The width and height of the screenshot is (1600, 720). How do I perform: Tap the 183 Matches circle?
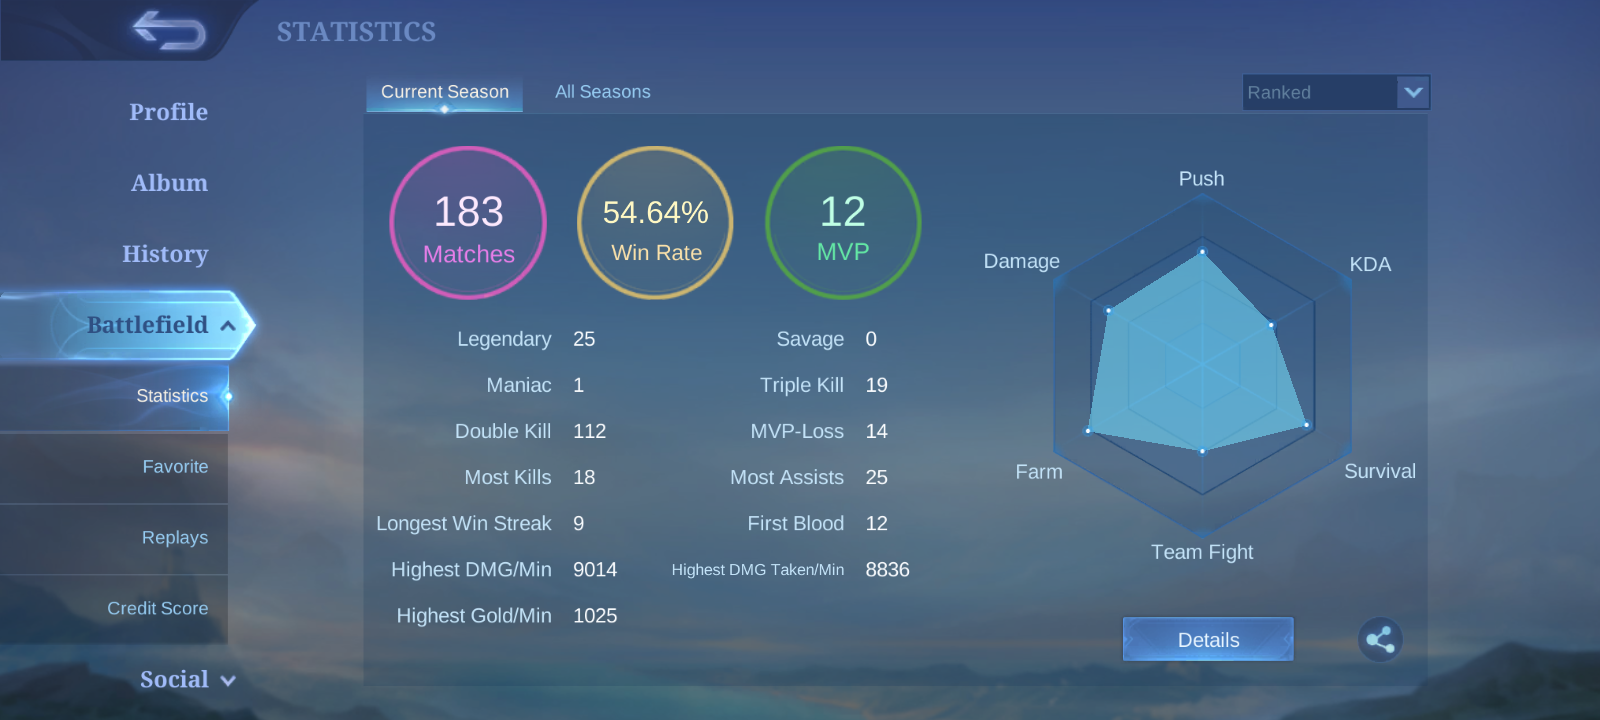(468, 223)
